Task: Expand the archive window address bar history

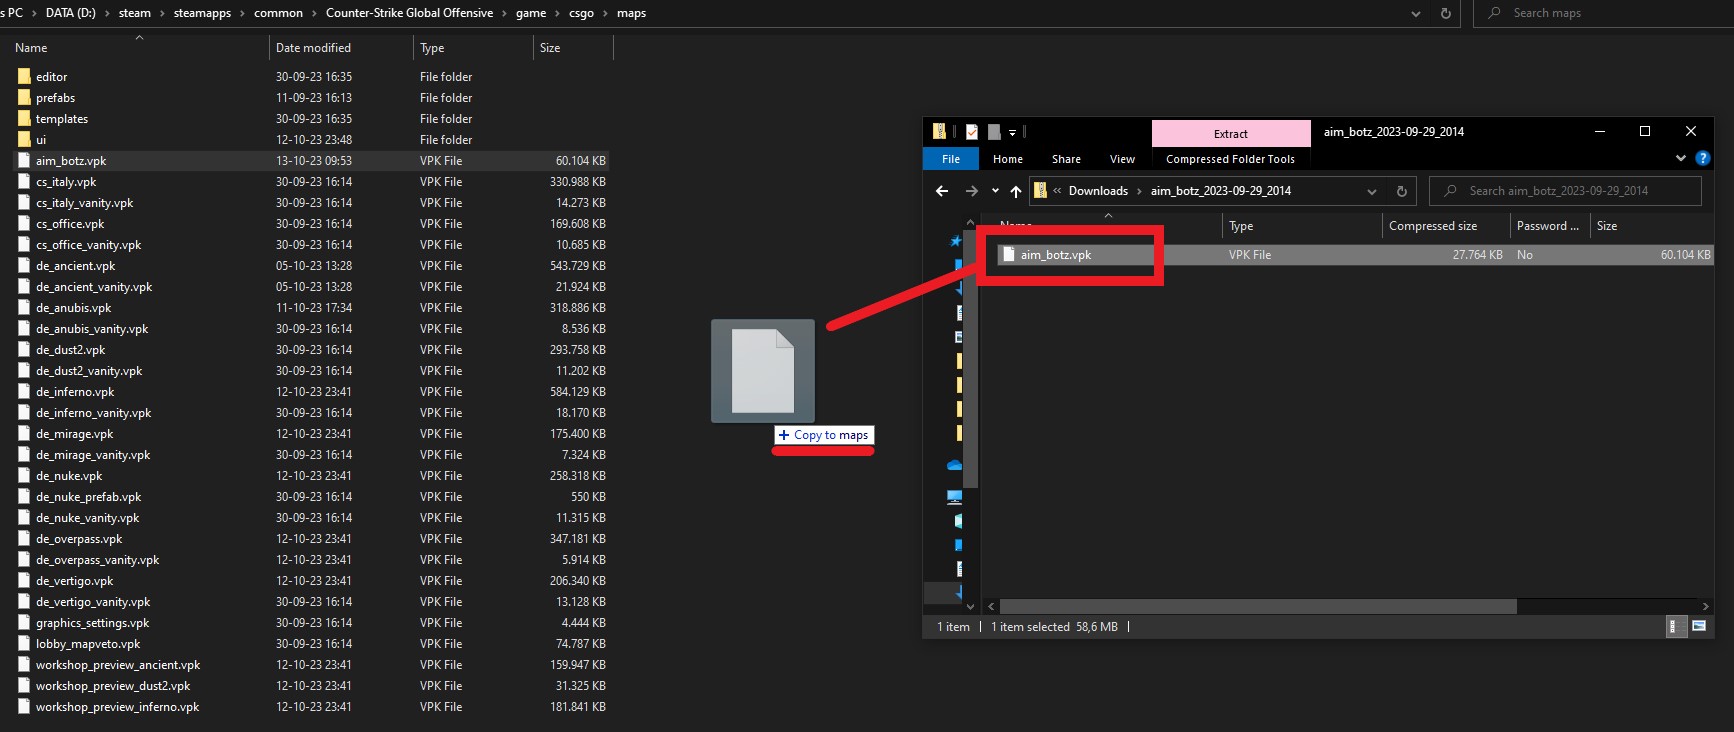Action: 1372,191
